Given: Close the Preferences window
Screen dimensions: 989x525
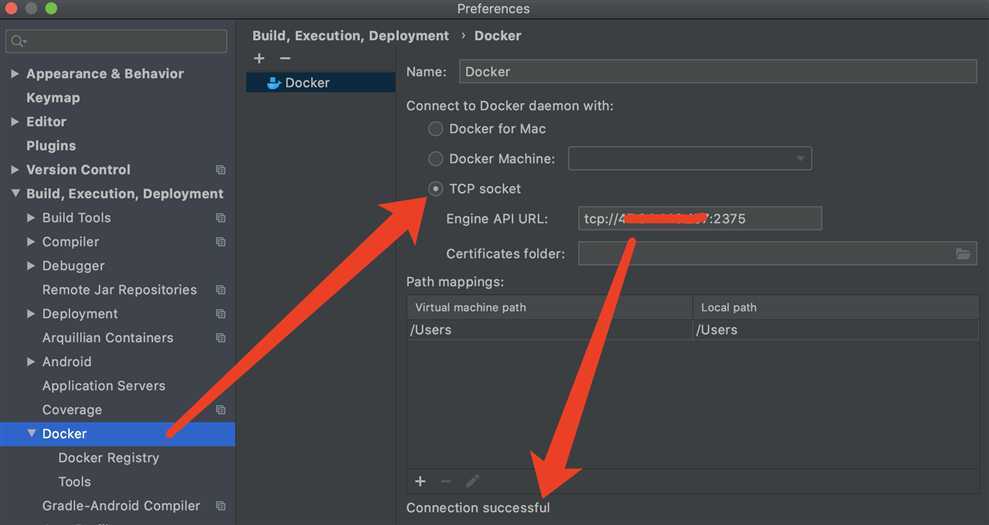Looking at the screenshot, I should pos(11,8).
